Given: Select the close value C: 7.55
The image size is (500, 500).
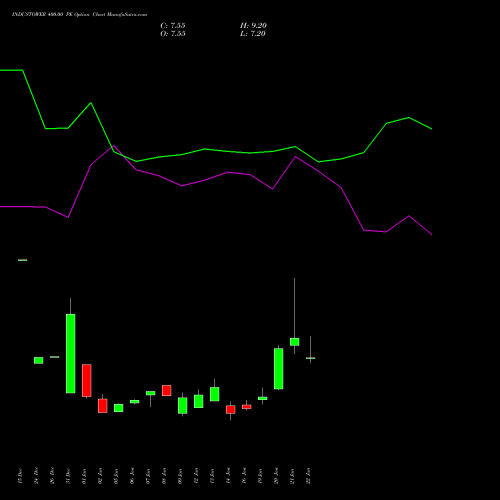Looking at the screenshot, I should (173, 26).
